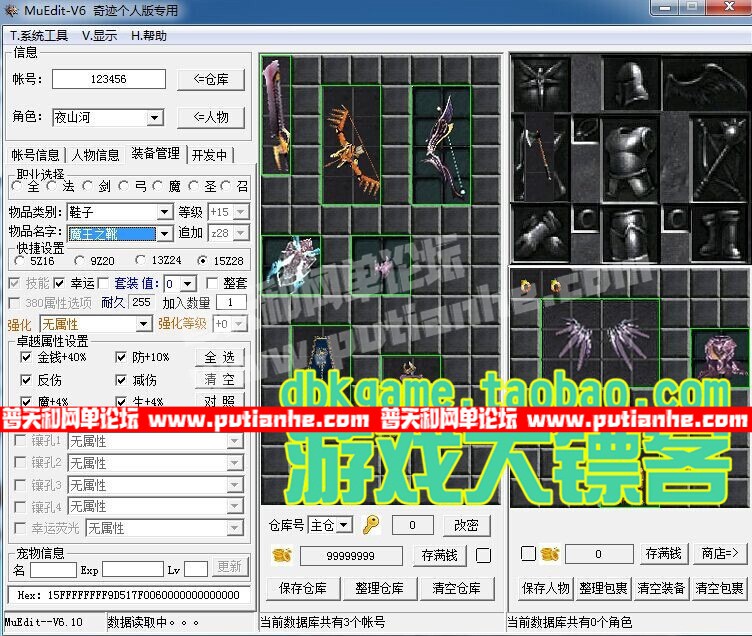This screenshot has width=752, height=636.
Task: Select the small purple item in warehouse grid
Action: [x=381, y=264]
